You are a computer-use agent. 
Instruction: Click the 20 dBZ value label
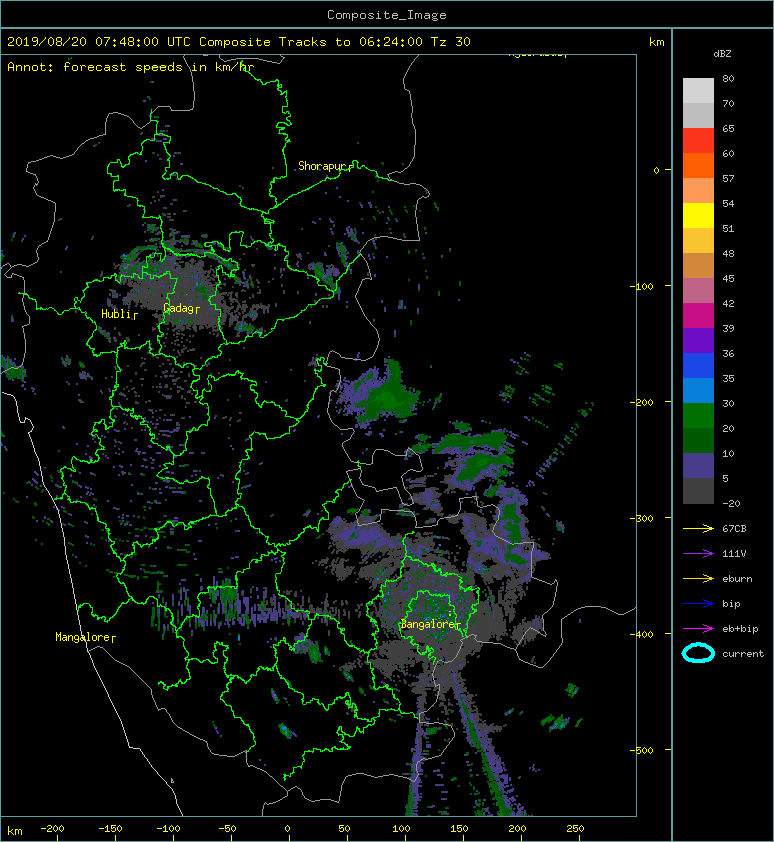pyautogui.click(x=728, y=429)
